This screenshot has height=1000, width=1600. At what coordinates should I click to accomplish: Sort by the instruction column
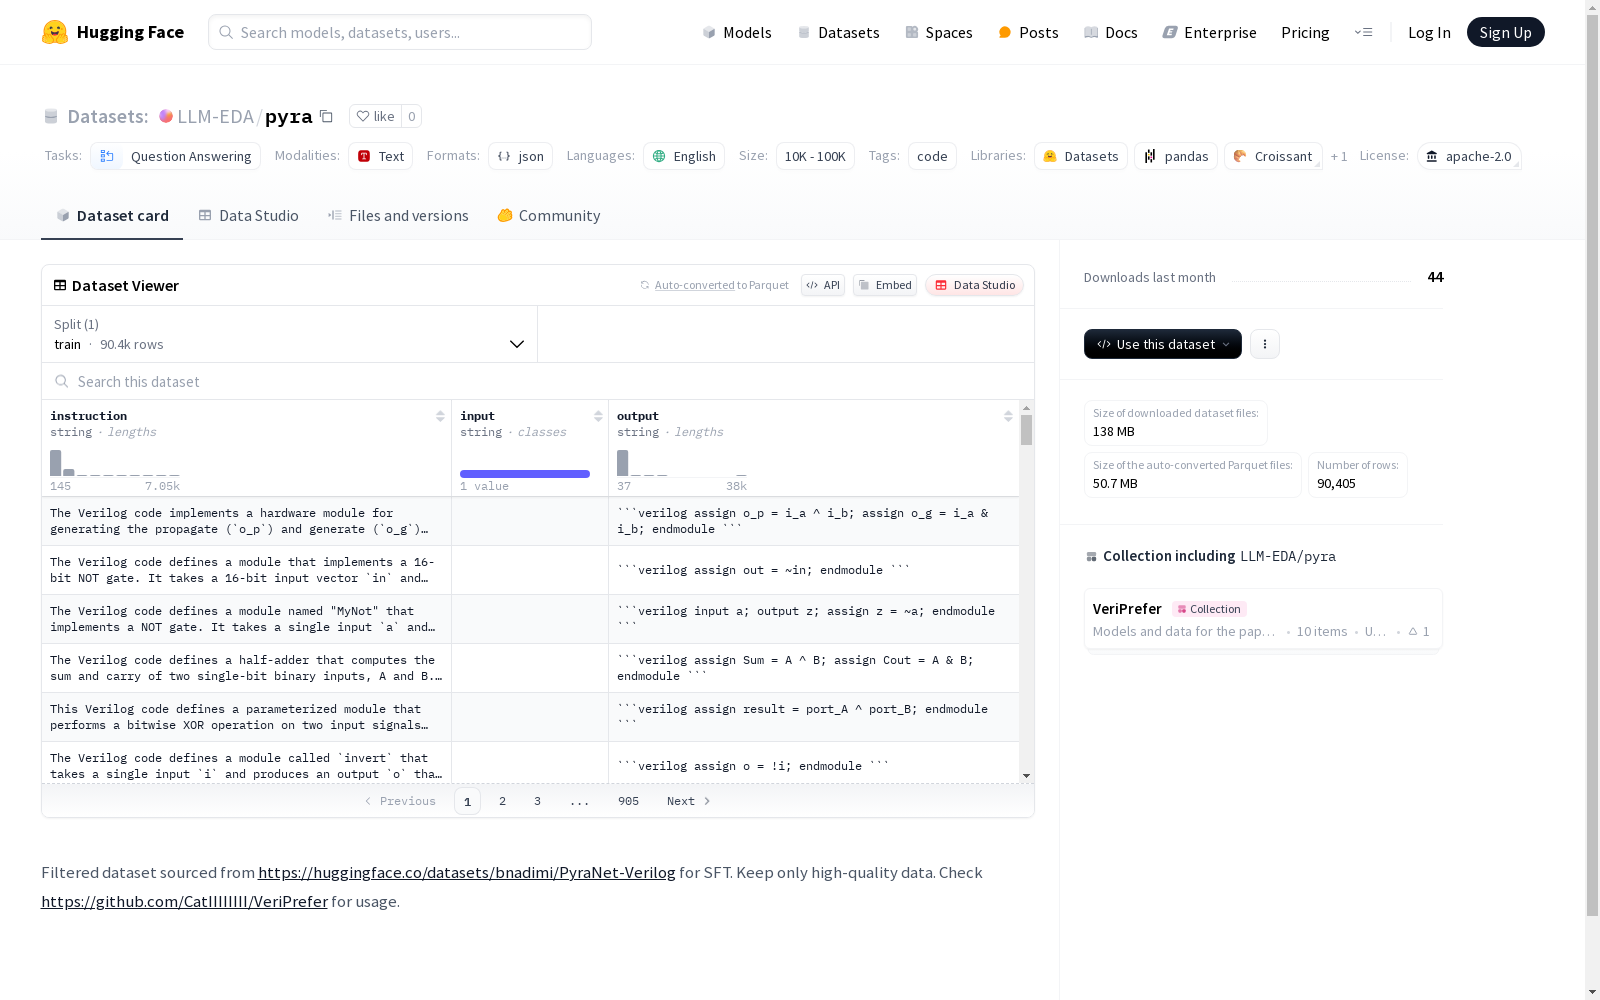pyautogui.click(x=440, y=416)
